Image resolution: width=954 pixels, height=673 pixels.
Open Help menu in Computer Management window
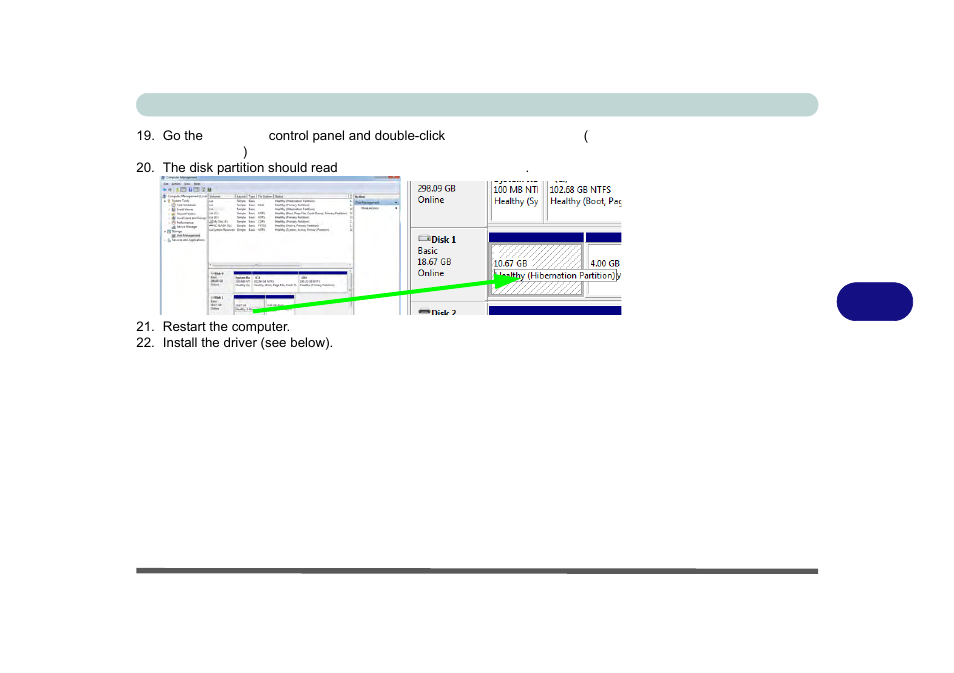click(x=197, y=184)
